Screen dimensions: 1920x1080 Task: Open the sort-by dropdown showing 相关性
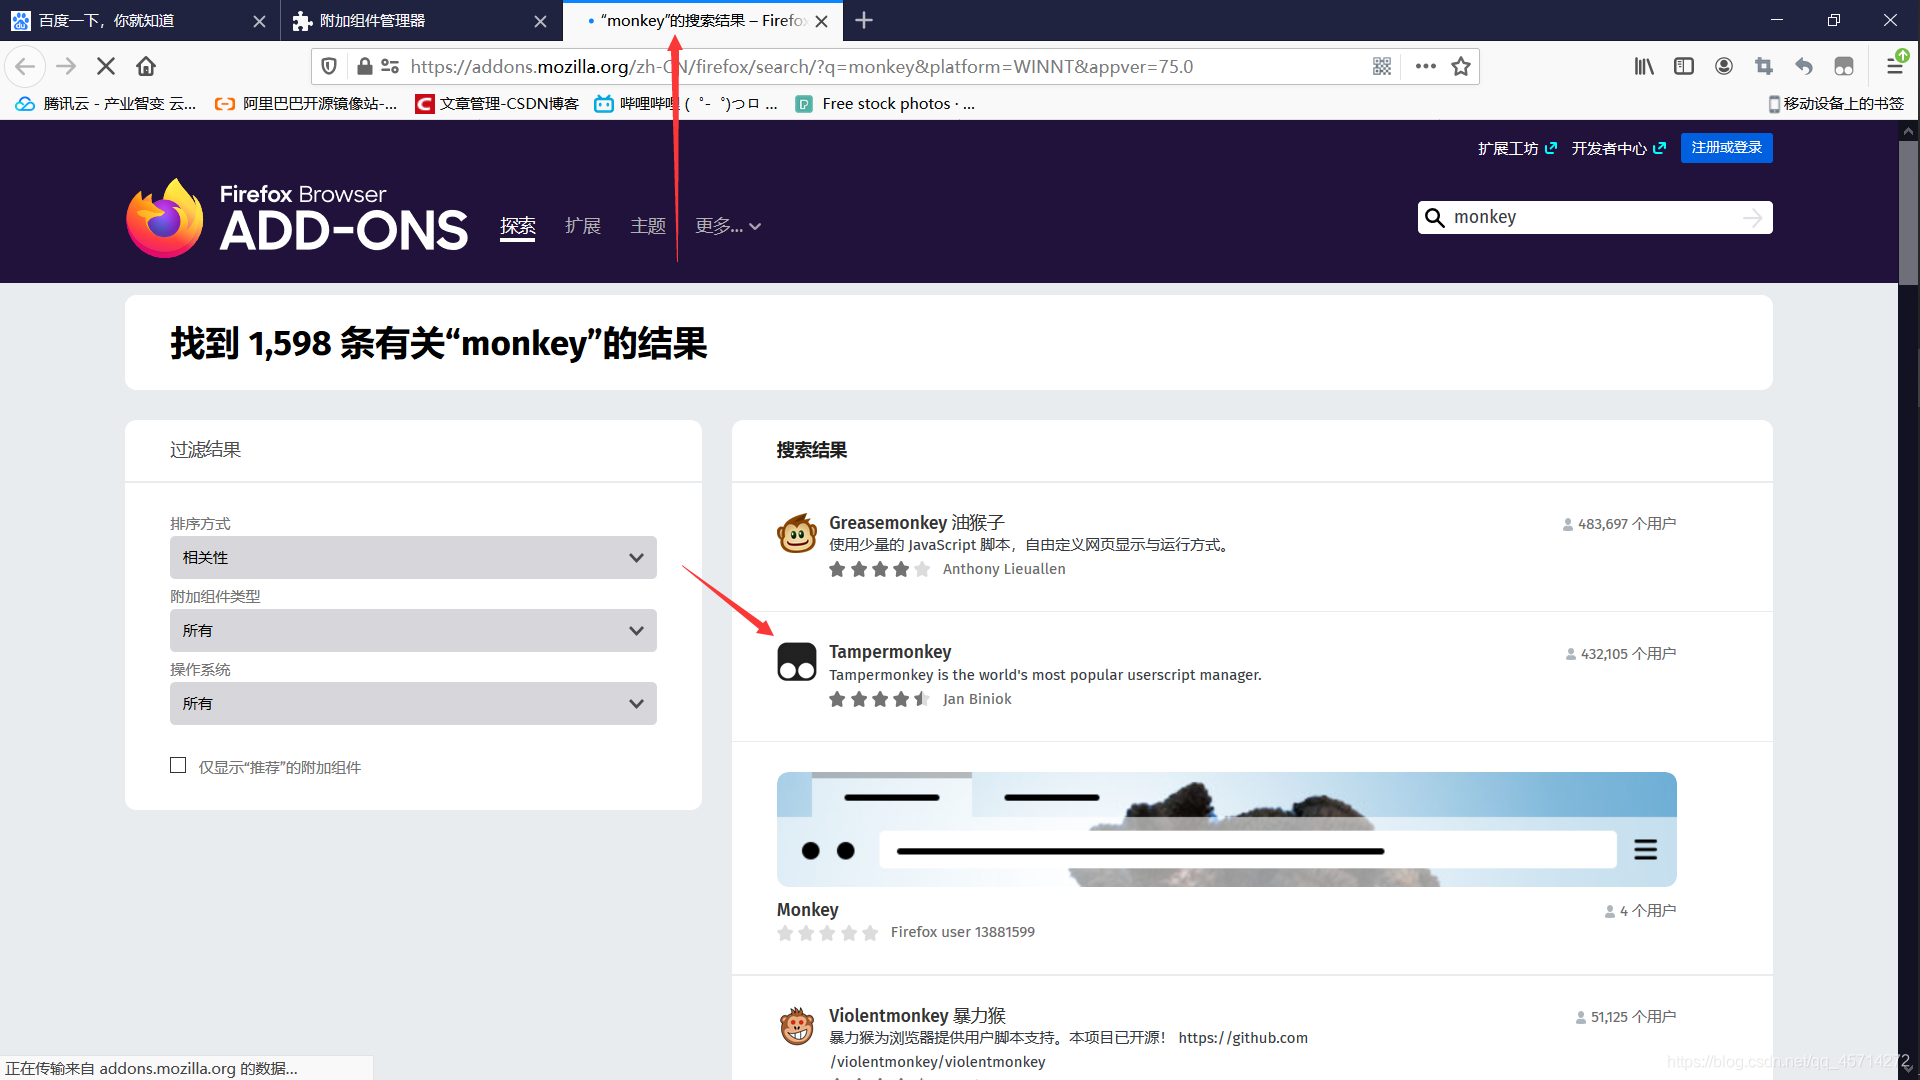click(x=413, y=557)
